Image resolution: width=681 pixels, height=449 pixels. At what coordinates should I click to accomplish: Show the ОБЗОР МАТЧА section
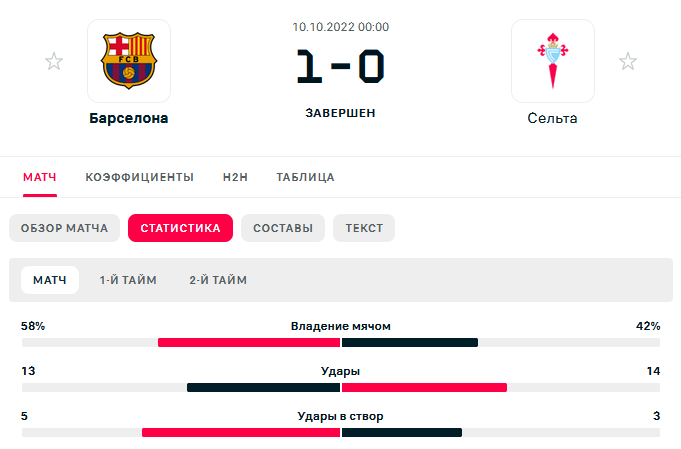(x=64, y=228)
